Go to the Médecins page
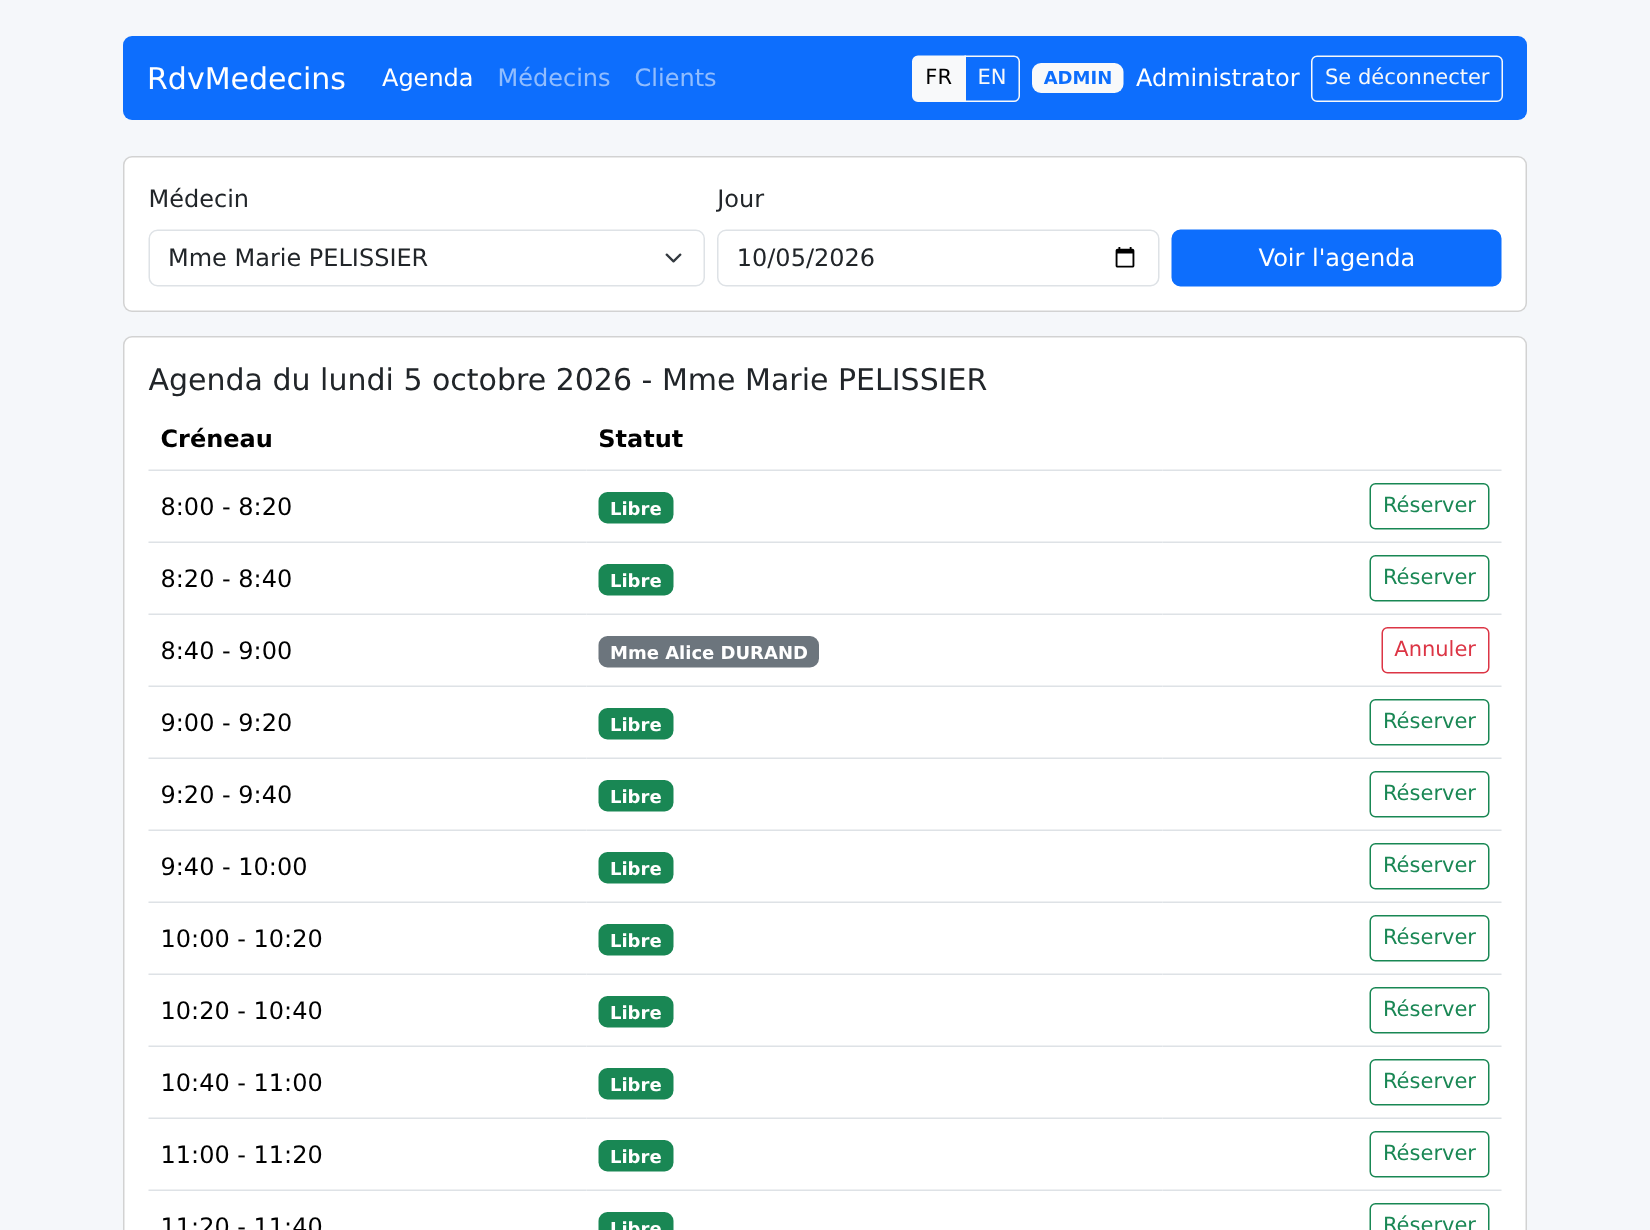1650x1230 pixels. click(x=554, y=78)
